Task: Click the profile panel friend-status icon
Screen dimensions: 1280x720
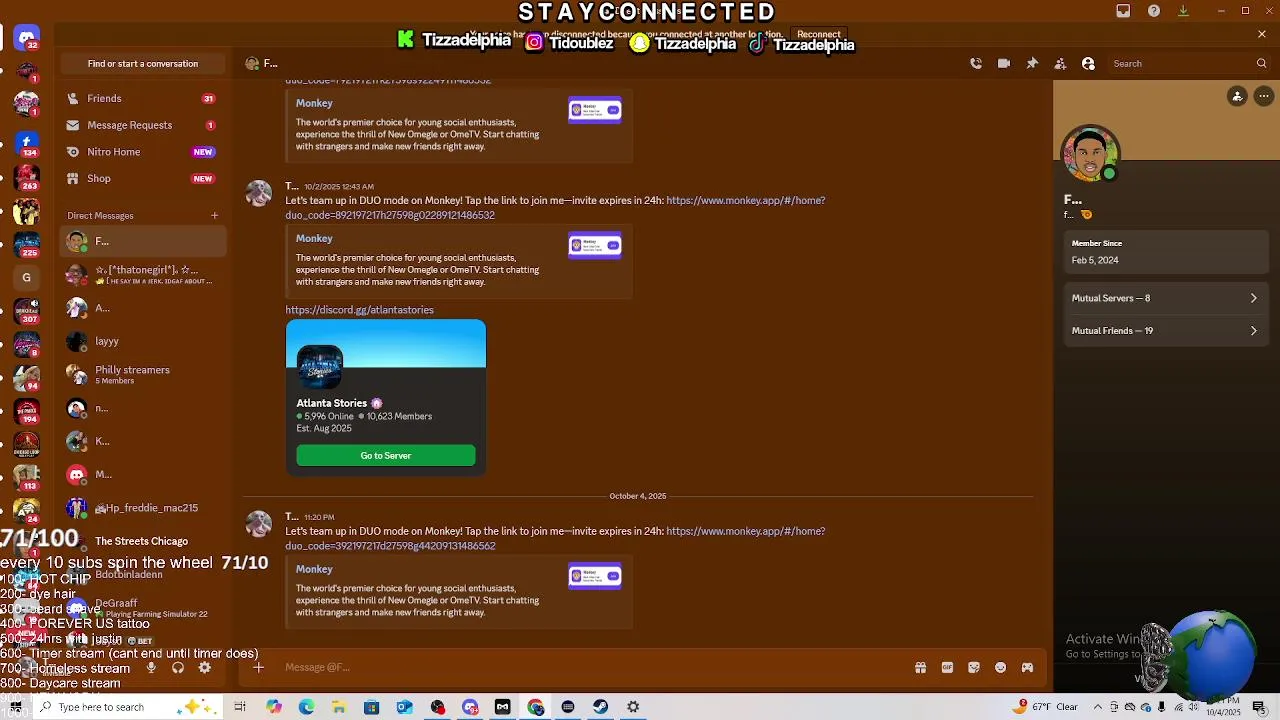Action: (1237, 96)
